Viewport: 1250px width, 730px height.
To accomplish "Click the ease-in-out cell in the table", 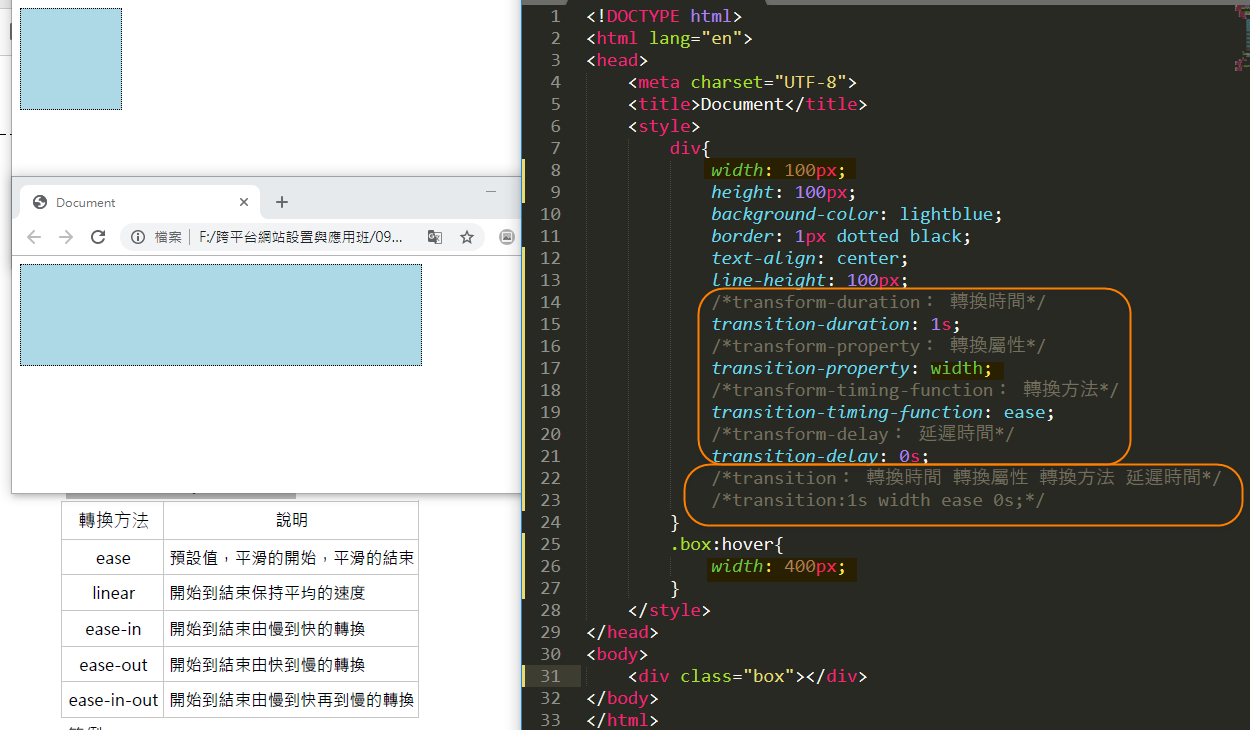I will [113, 700].
